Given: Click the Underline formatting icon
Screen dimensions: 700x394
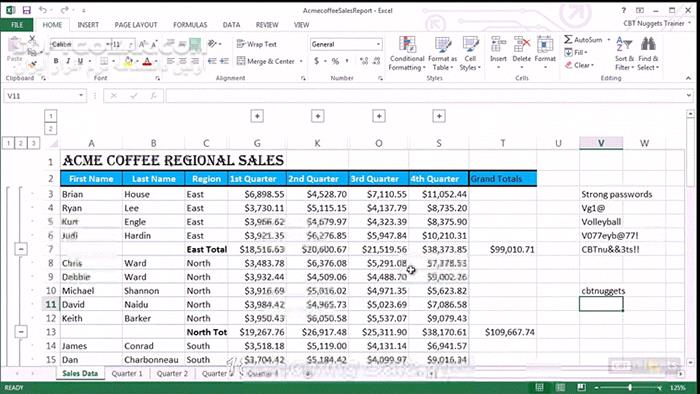Looking at the screenshot, I should 80,61.
